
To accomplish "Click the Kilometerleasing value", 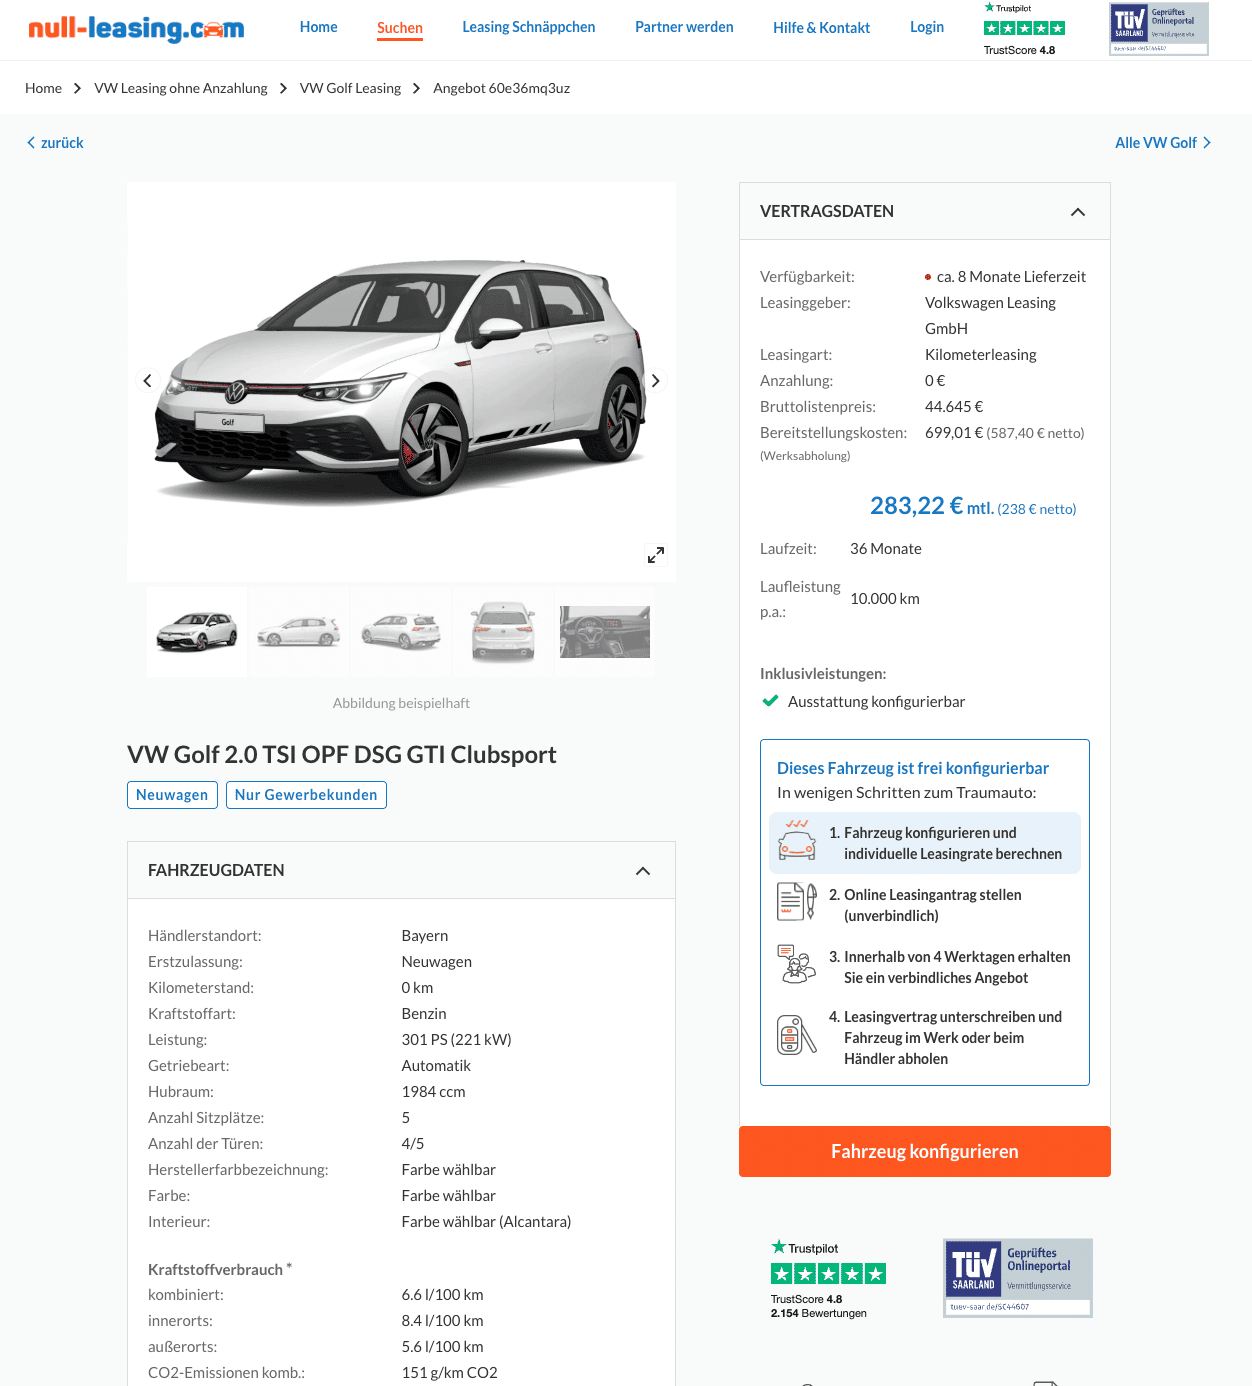I will (x=981, y=355).
